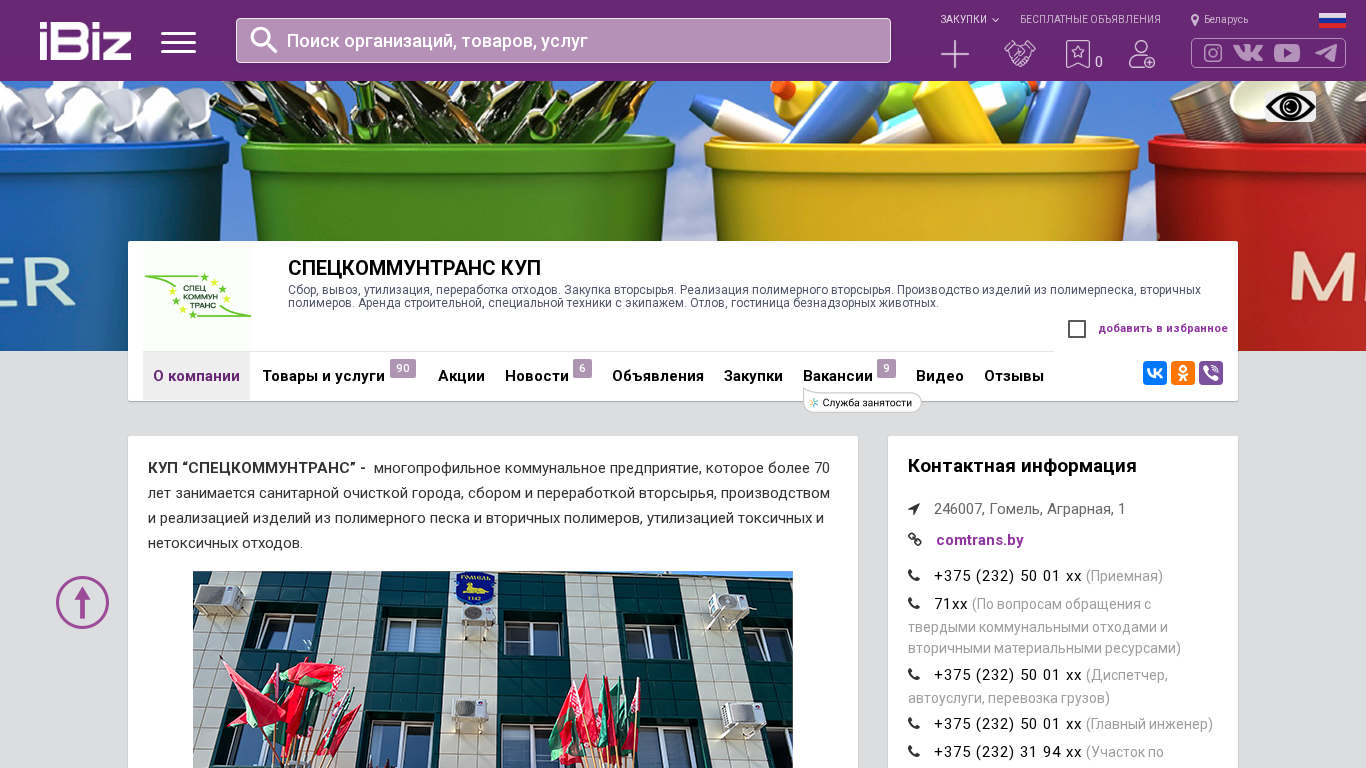Reveal the Приемная phone number
The width and height of the screenshot is (1366, 768).
pos(1008,576)
